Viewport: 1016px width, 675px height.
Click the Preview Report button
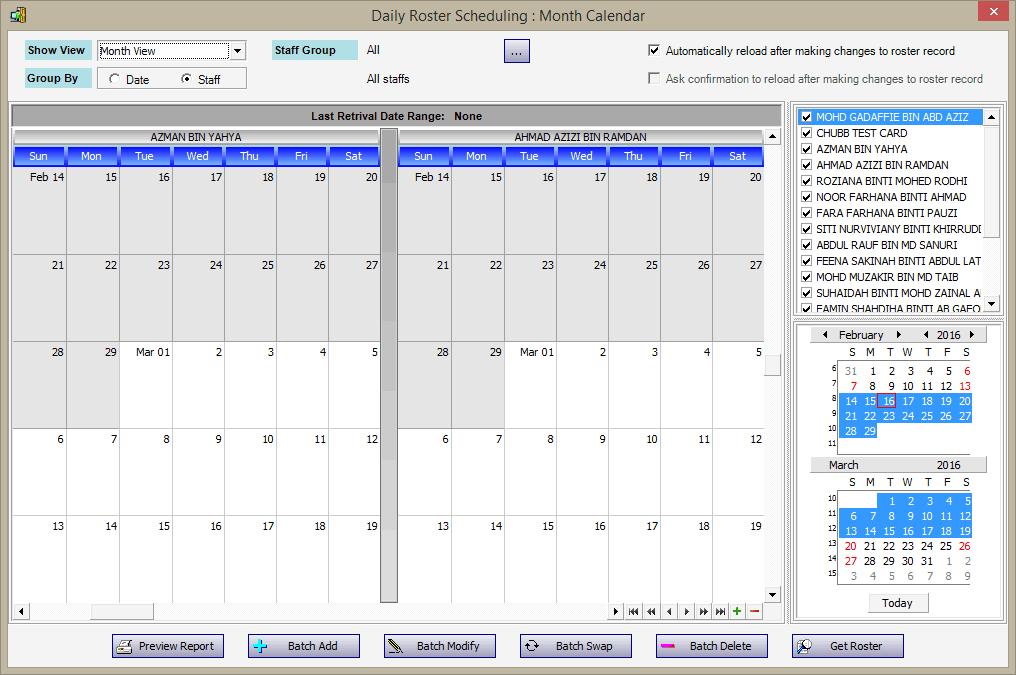click(167, 646)
